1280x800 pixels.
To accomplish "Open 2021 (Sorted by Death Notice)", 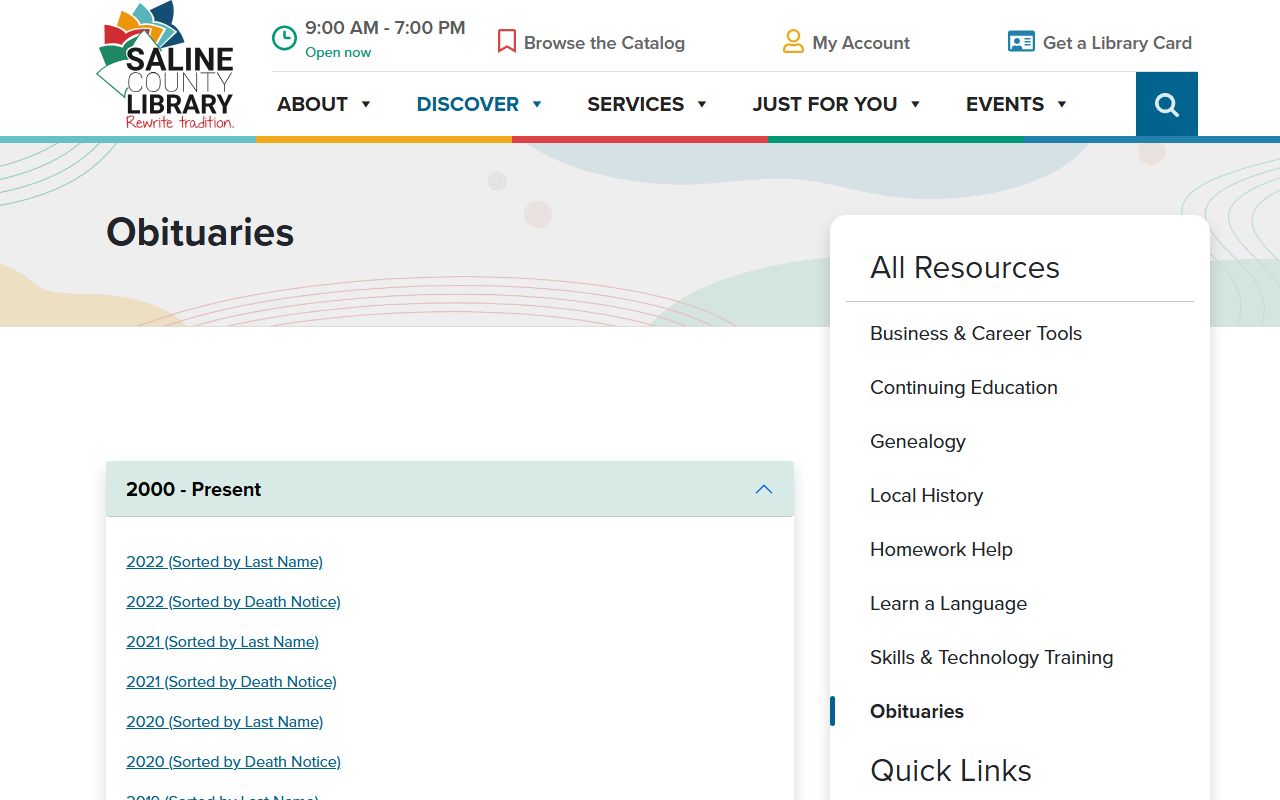I will tap(231, 682).
